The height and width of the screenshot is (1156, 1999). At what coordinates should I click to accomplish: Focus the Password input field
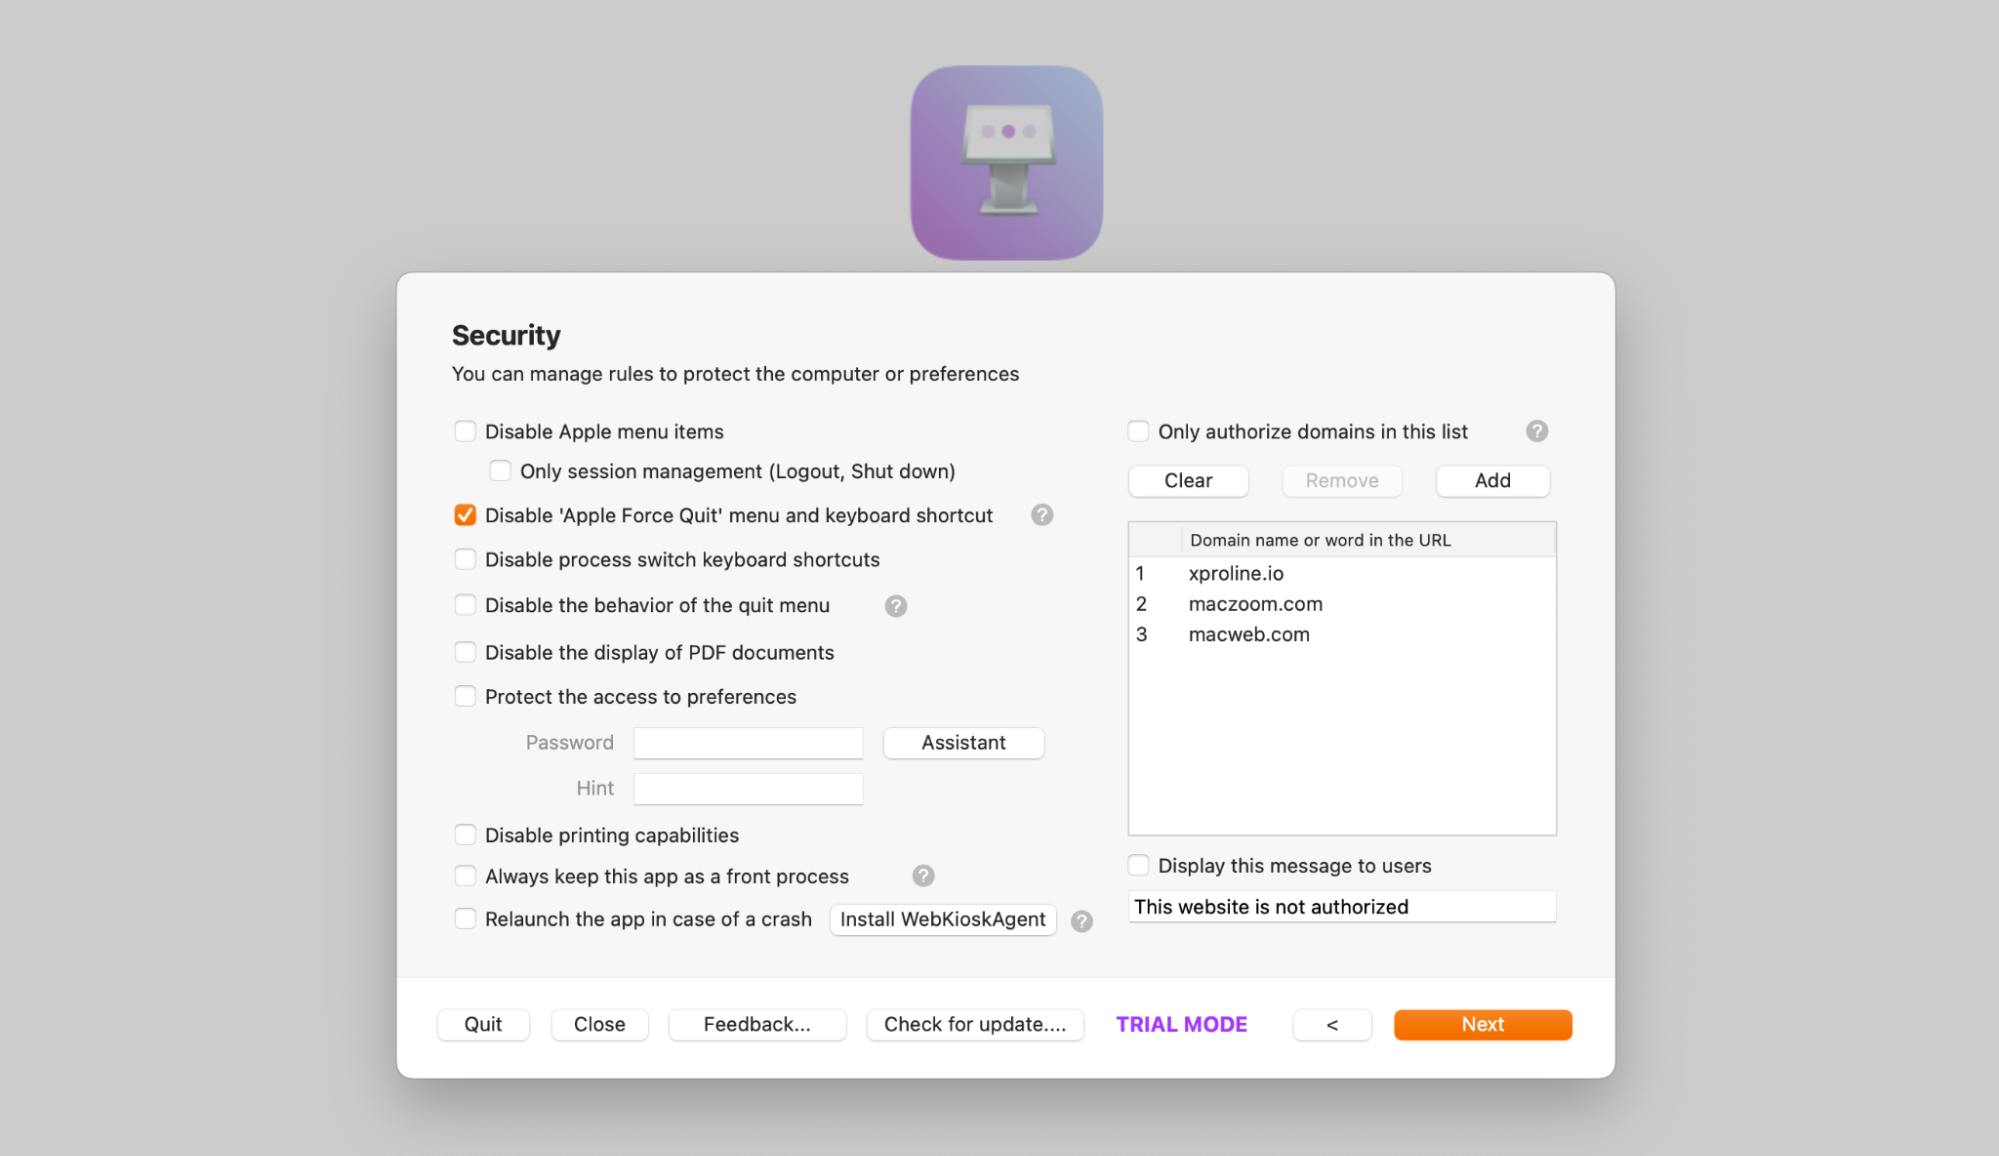[748, 743]
